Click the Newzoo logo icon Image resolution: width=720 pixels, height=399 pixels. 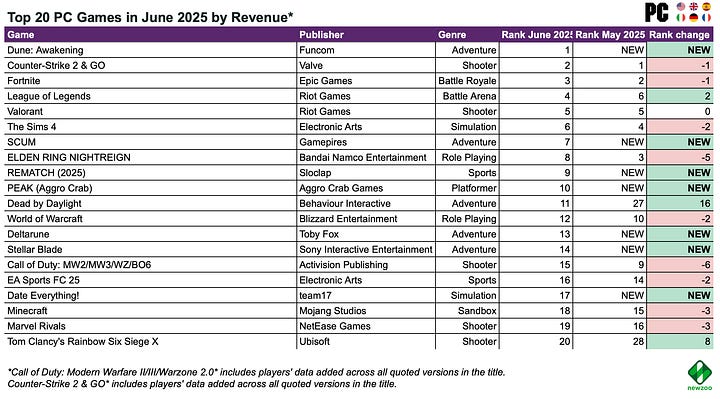(700, 374)
